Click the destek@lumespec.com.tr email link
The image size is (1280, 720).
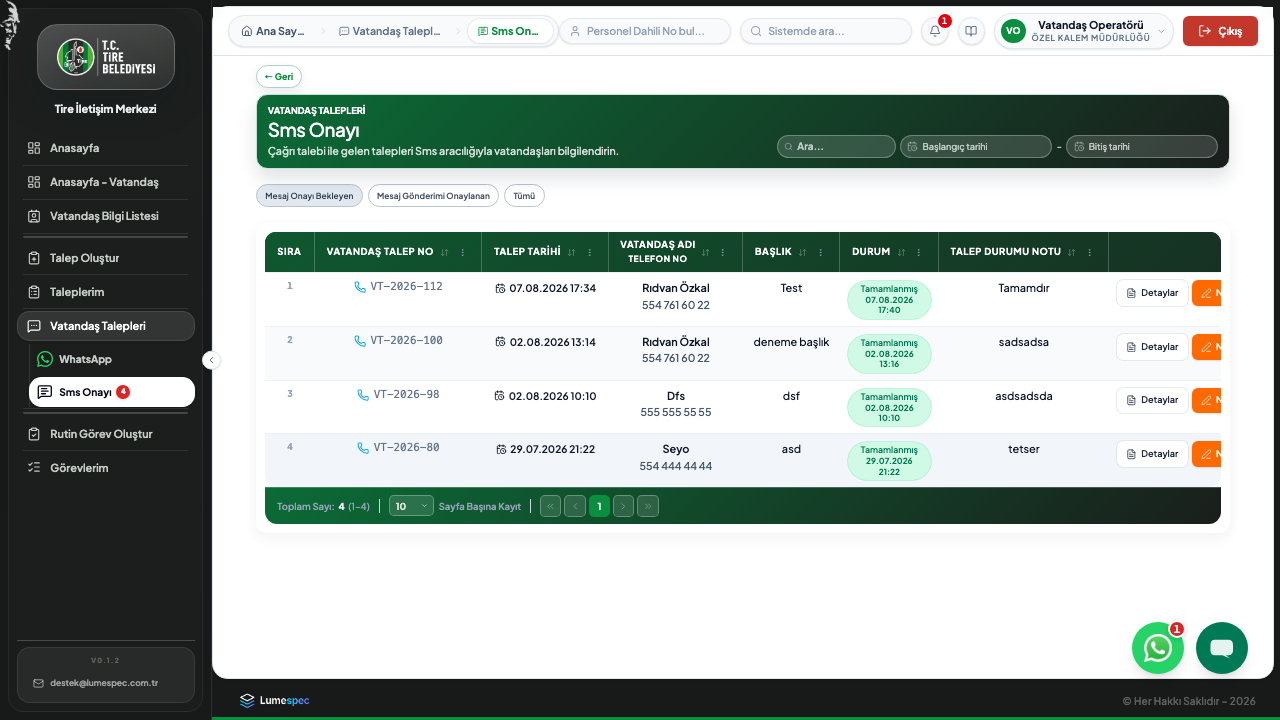[x=104, y=683]
